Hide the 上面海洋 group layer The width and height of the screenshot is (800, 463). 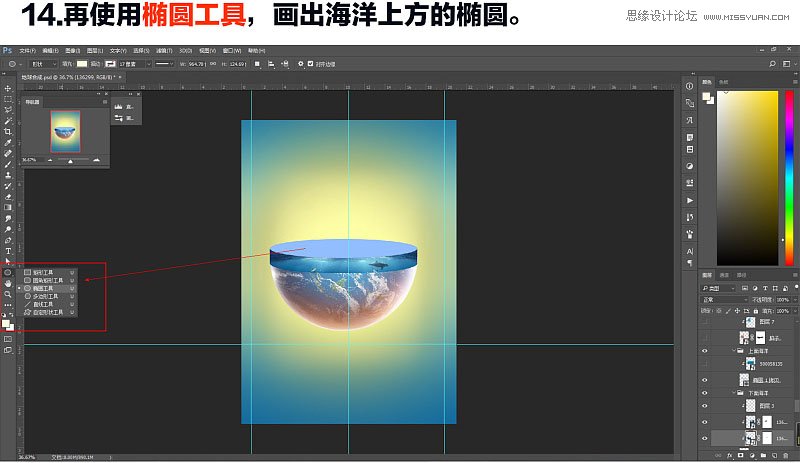pyautogui.click(x=705, y=351)
